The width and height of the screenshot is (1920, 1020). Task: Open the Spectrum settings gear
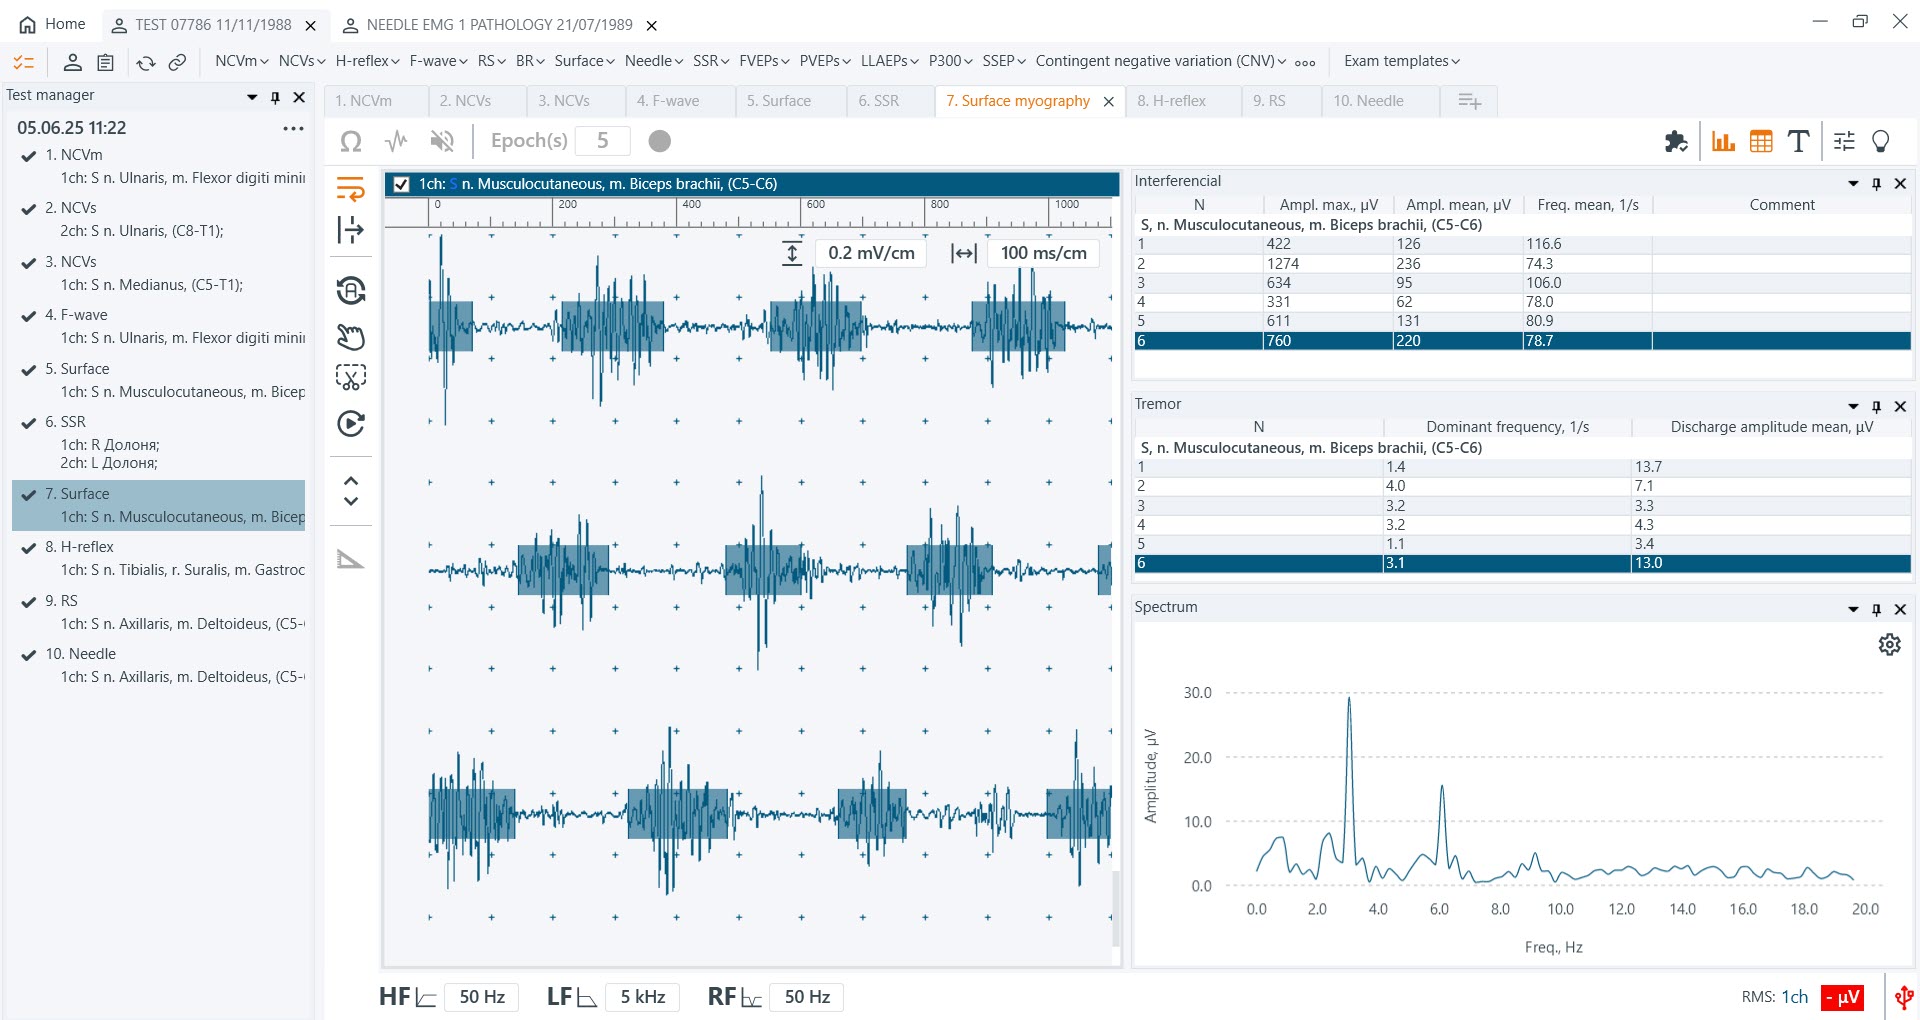click(x=1889, y=645)
